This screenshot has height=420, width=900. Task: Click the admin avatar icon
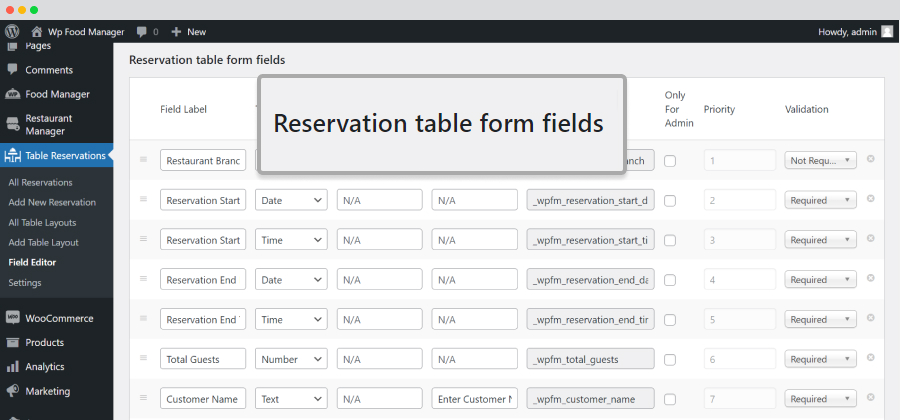pos(887,32)
